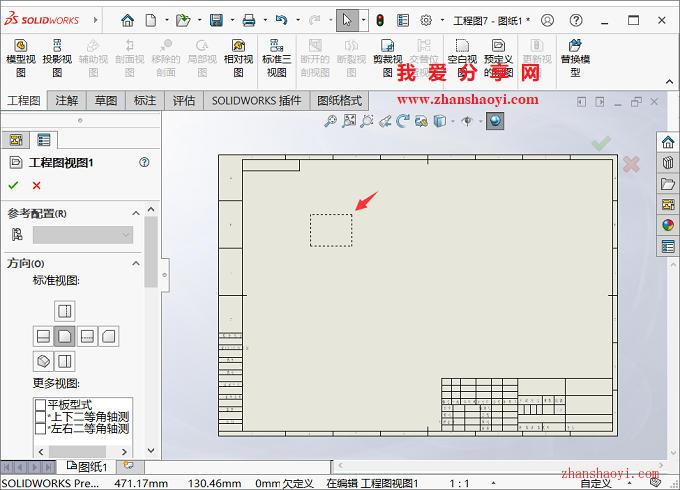The height and width of the screenshot is (490, 680).
Task: Check the 左右二等角轴测 checkbox
Action: click(x=40, y=428)
